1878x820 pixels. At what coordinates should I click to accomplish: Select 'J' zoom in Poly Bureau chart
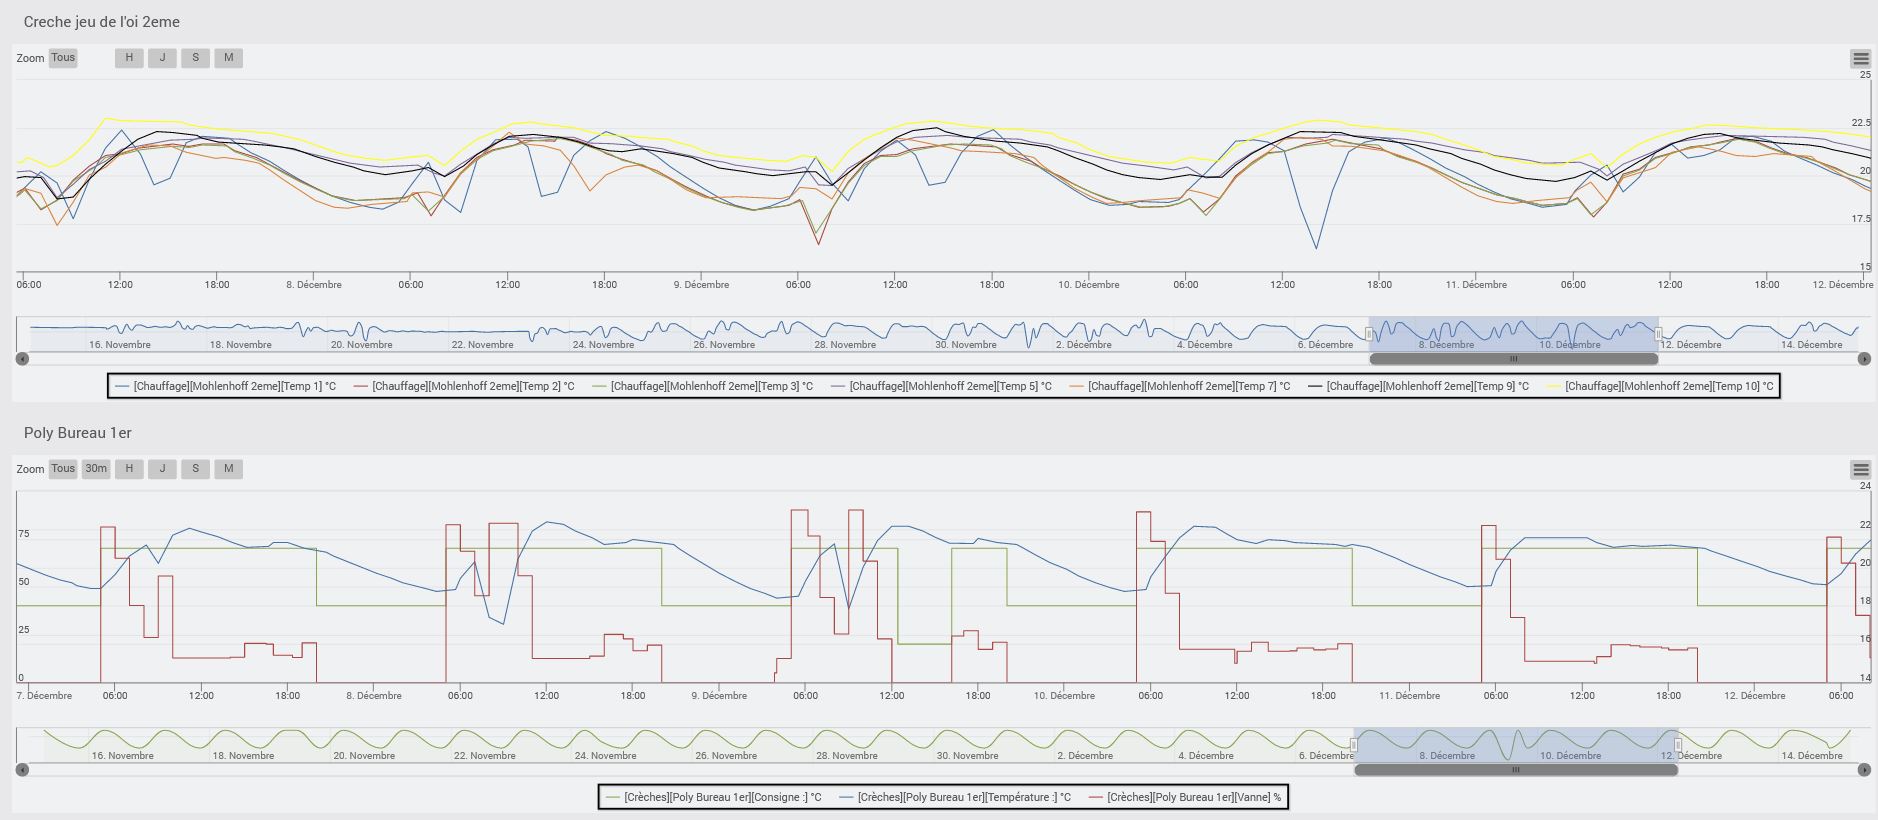point(162,469)
